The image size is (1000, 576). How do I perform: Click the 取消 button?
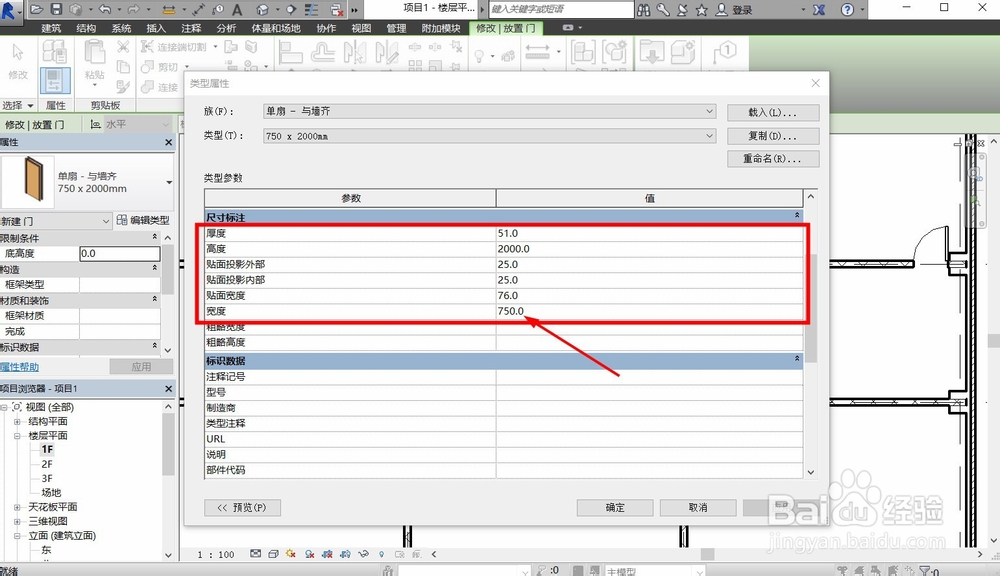point(698,508)
